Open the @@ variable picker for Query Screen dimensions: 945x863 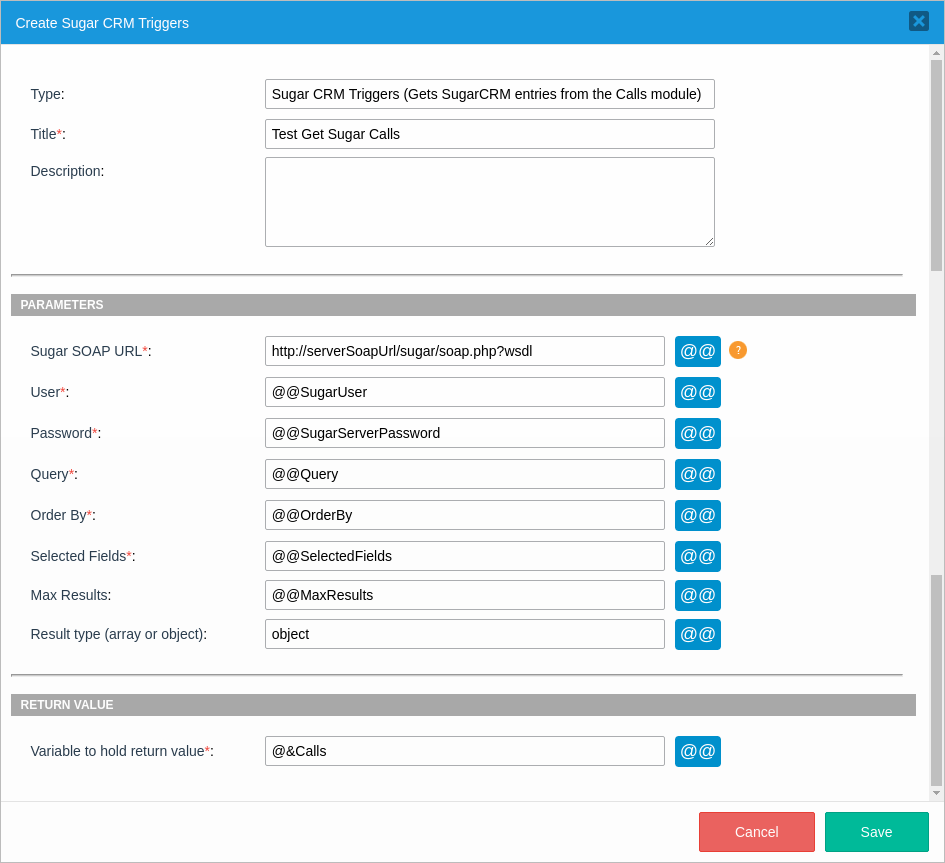click(x=697, y=474)
